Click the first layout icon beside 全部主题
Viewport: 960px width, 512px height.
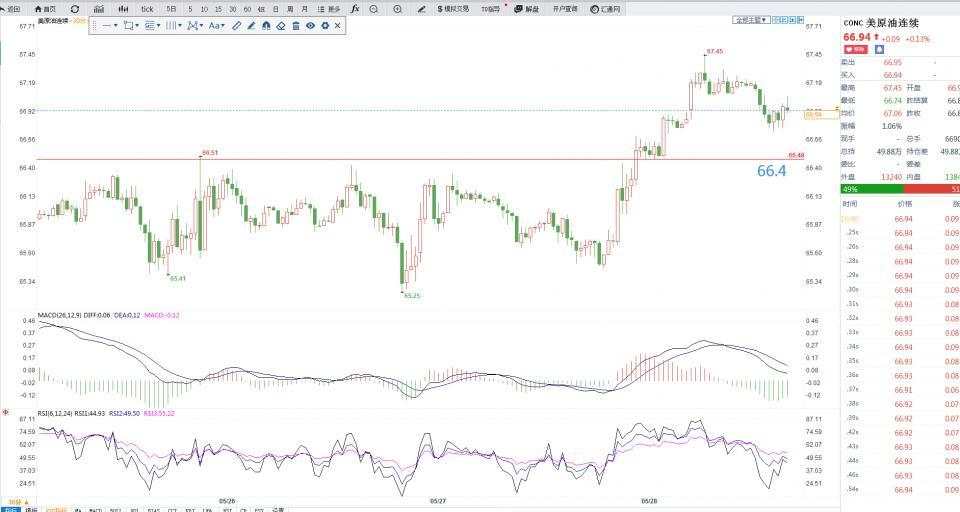[776, 20]
